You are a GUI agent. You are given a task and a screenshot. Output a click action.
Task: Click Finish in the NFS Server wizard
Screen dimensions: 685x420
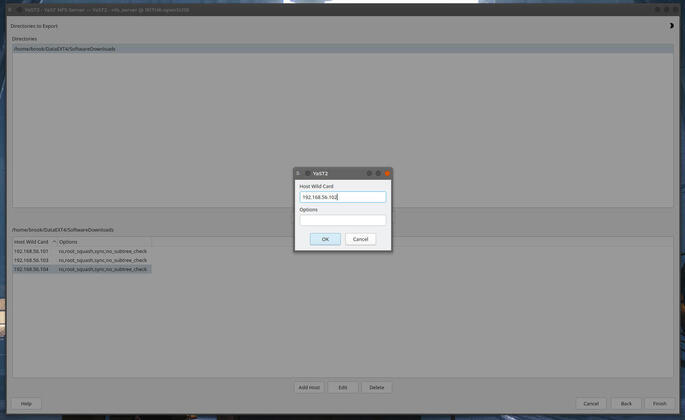tap(660, 403)
